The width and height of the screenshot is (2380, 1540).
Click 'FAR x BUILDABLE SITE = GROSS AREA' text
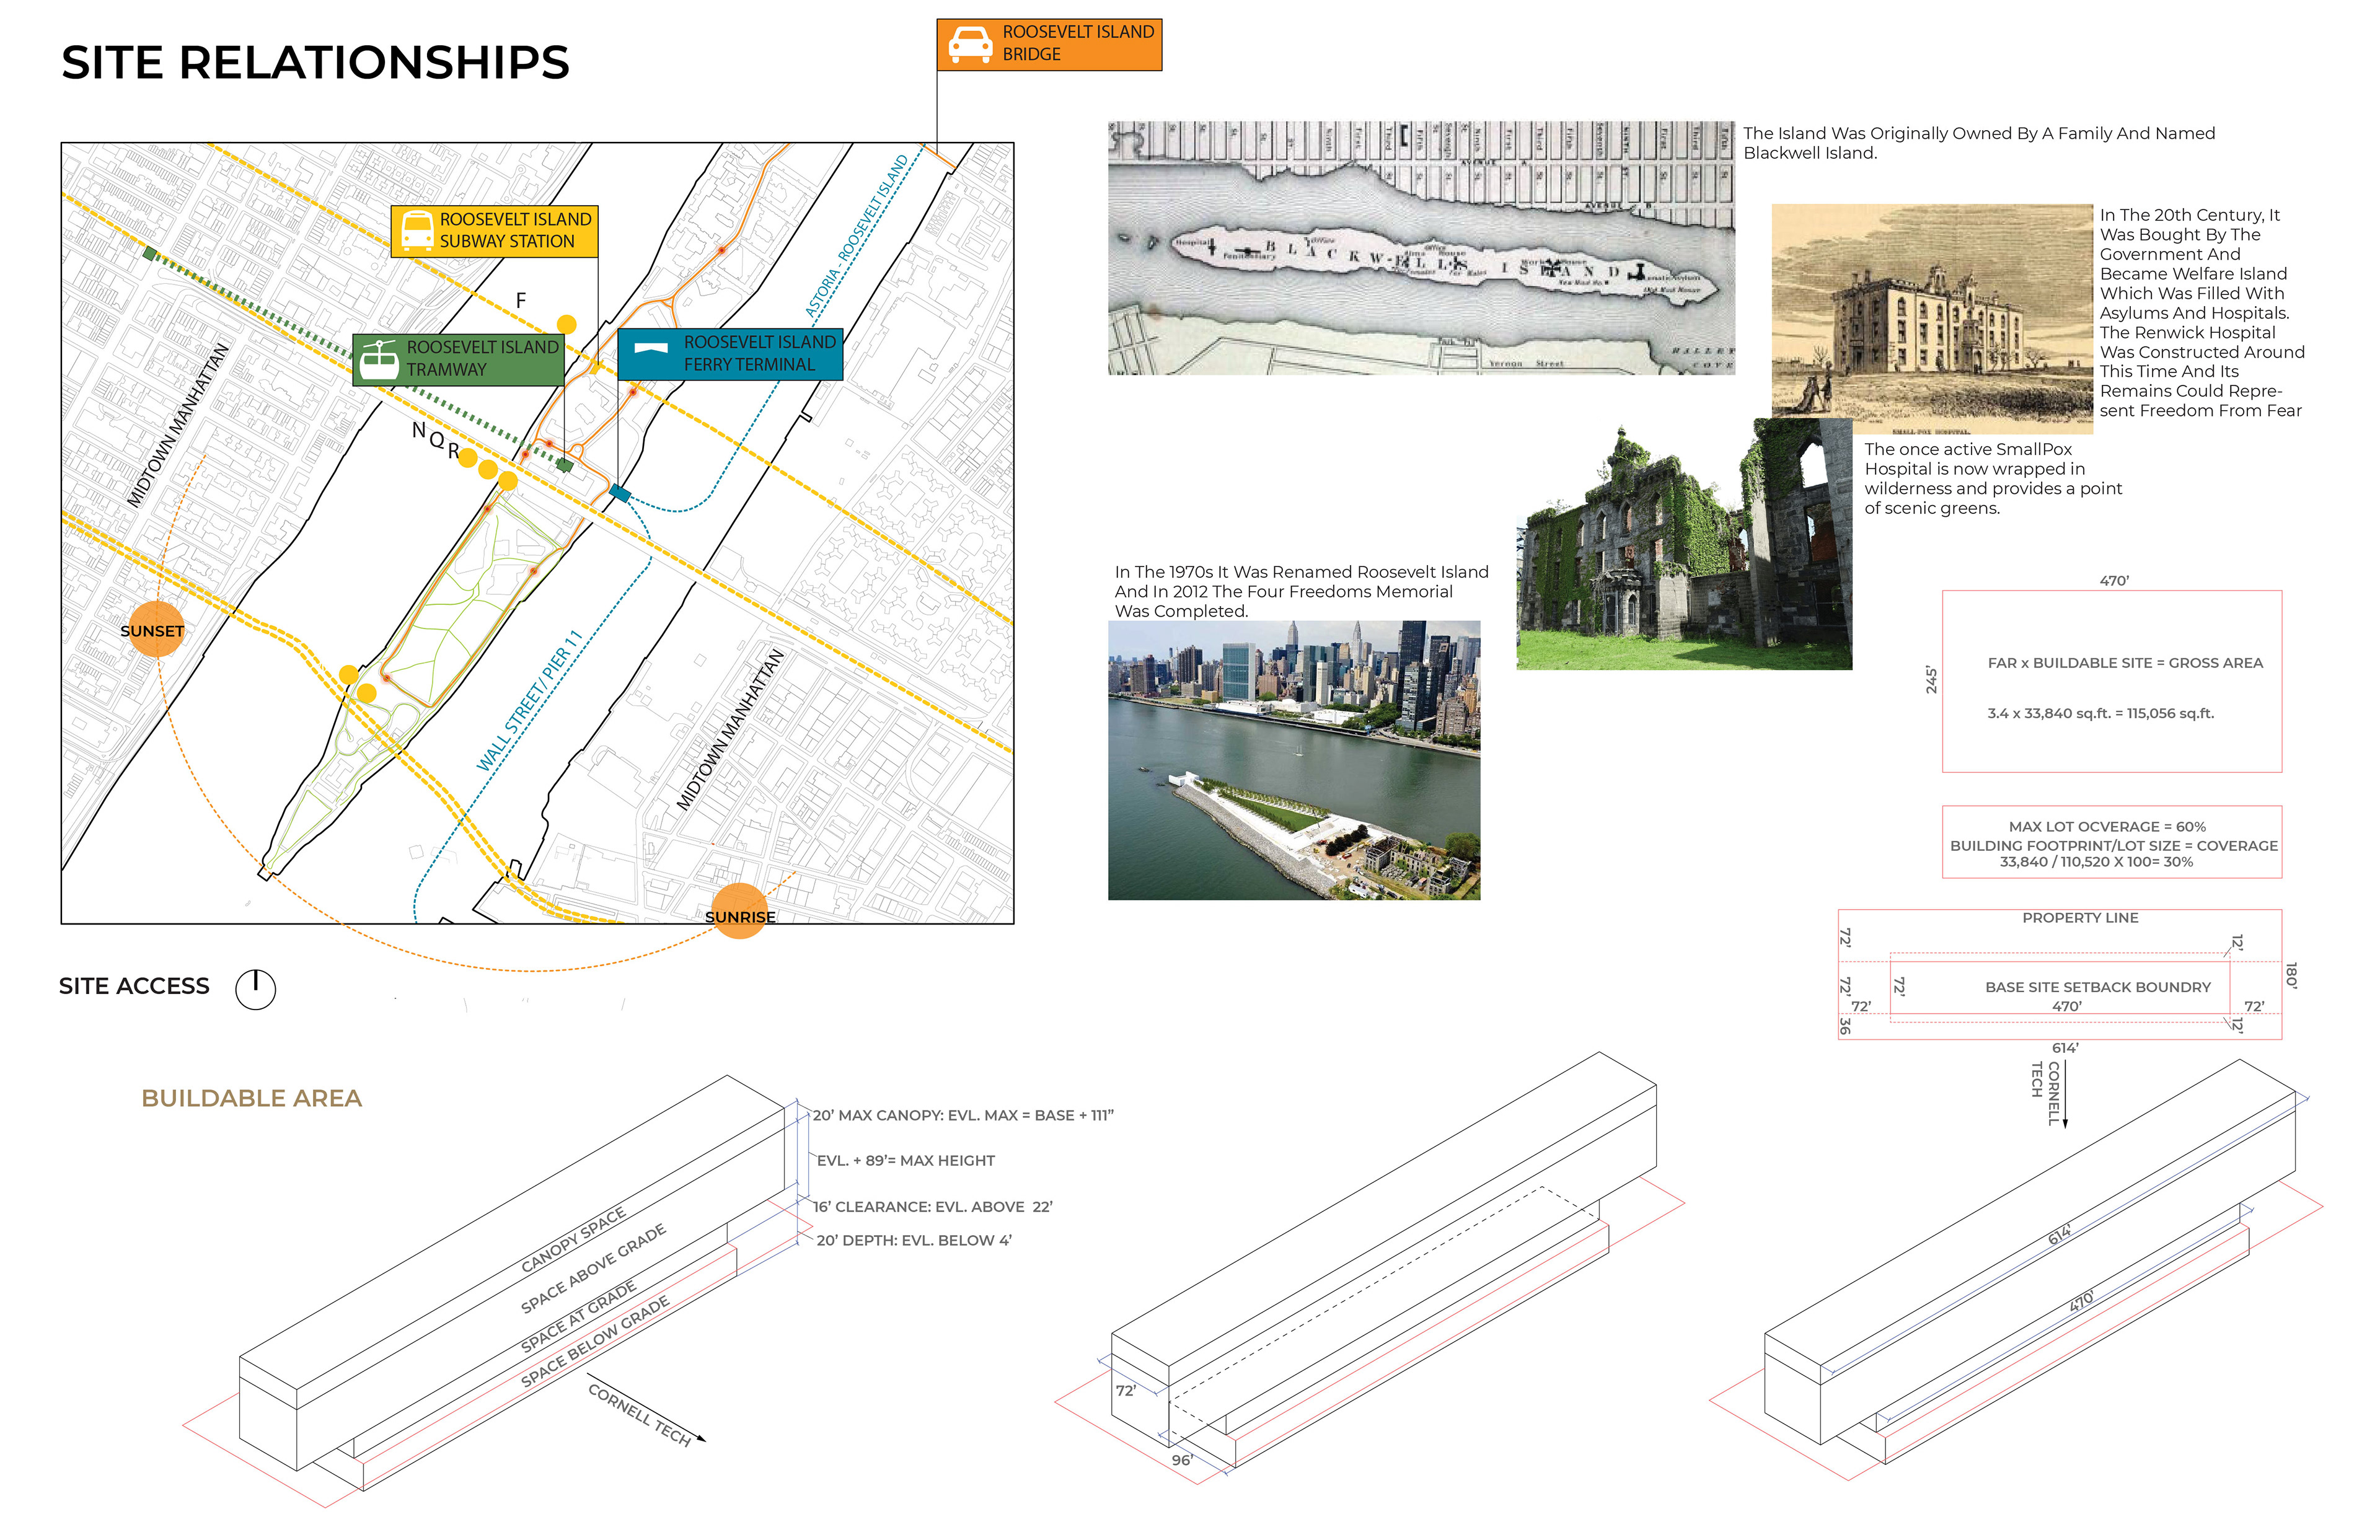[x=2125, y=663]
